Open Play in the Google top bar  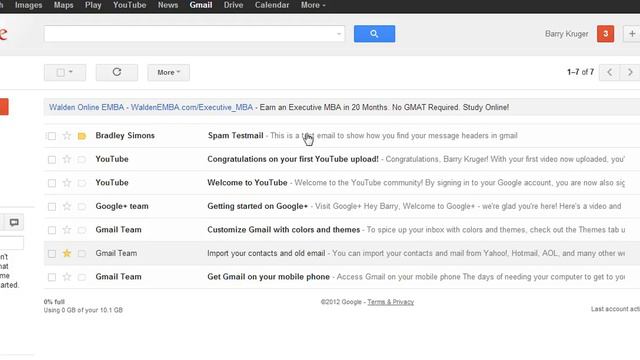[93, 5]
